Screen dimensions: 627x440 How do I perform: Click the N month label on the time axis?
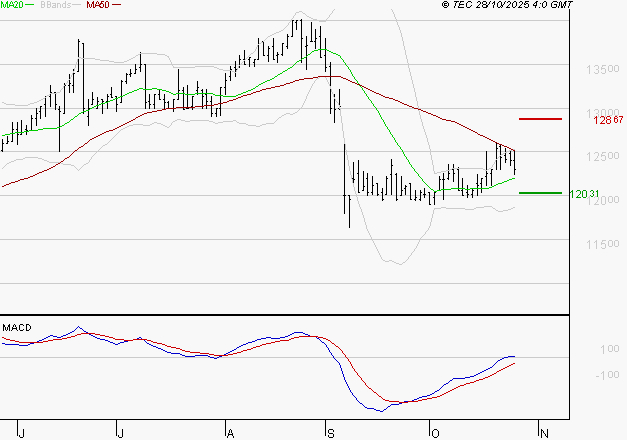(544, 433)
